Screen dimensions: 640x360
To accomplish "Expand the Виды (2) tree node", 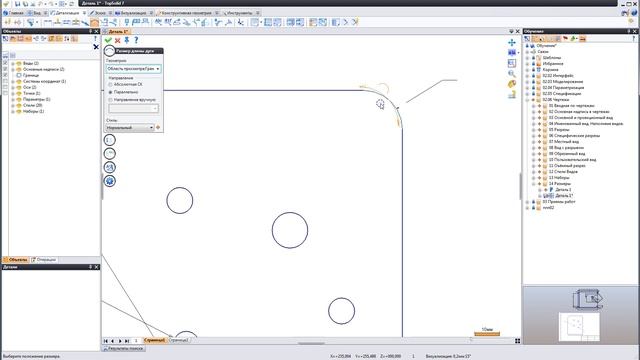I will point(13,64).
